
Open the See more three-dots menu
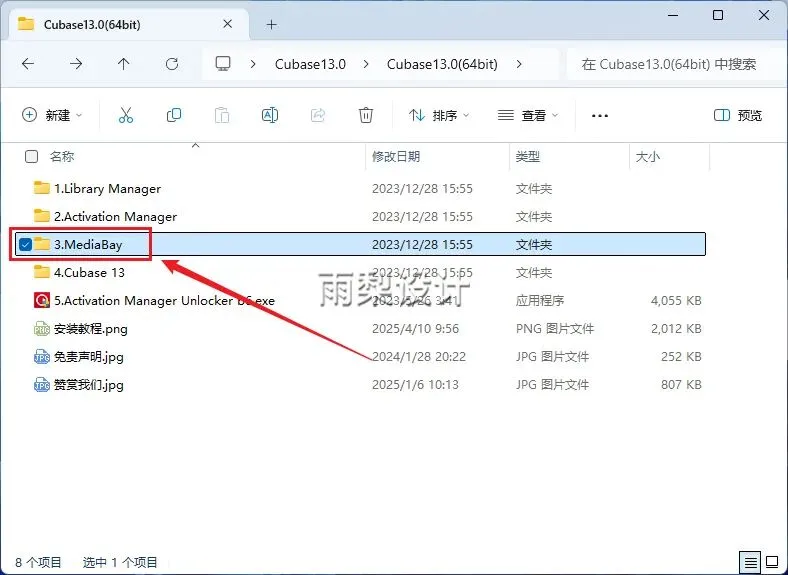pos(600,116)
